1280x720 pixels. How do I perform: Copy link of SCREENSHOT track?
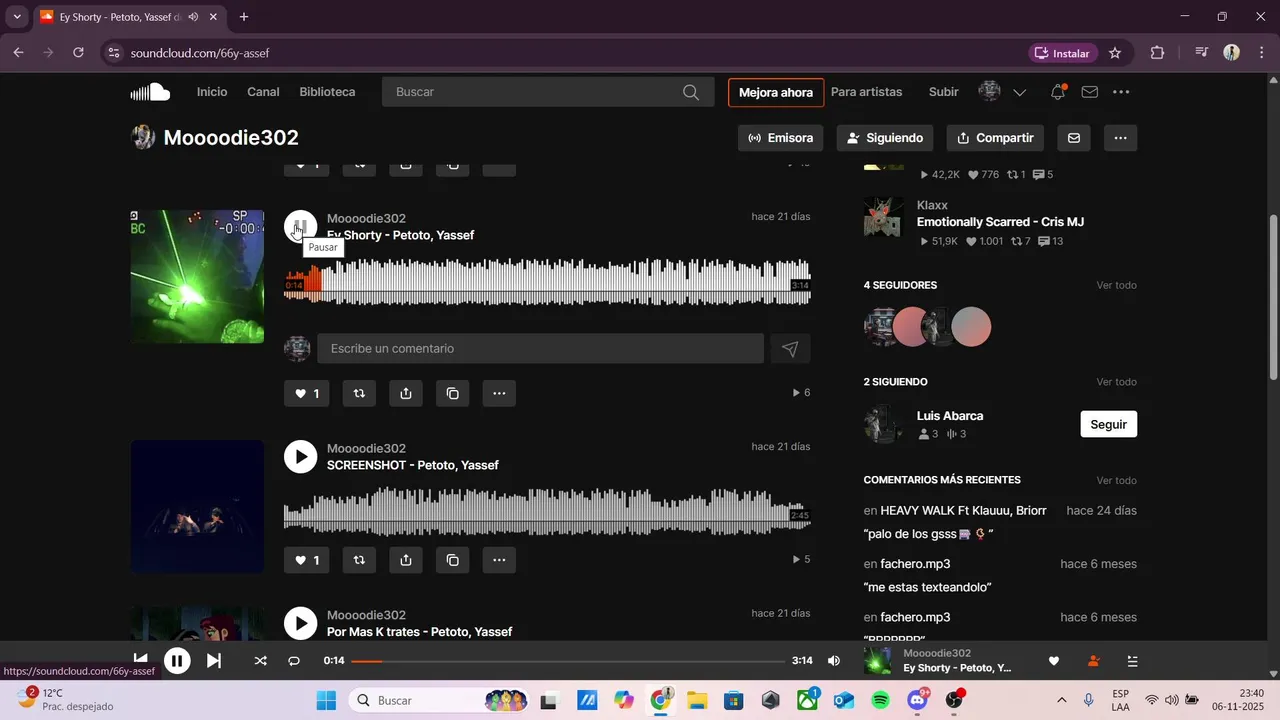[x=452, y=560]
